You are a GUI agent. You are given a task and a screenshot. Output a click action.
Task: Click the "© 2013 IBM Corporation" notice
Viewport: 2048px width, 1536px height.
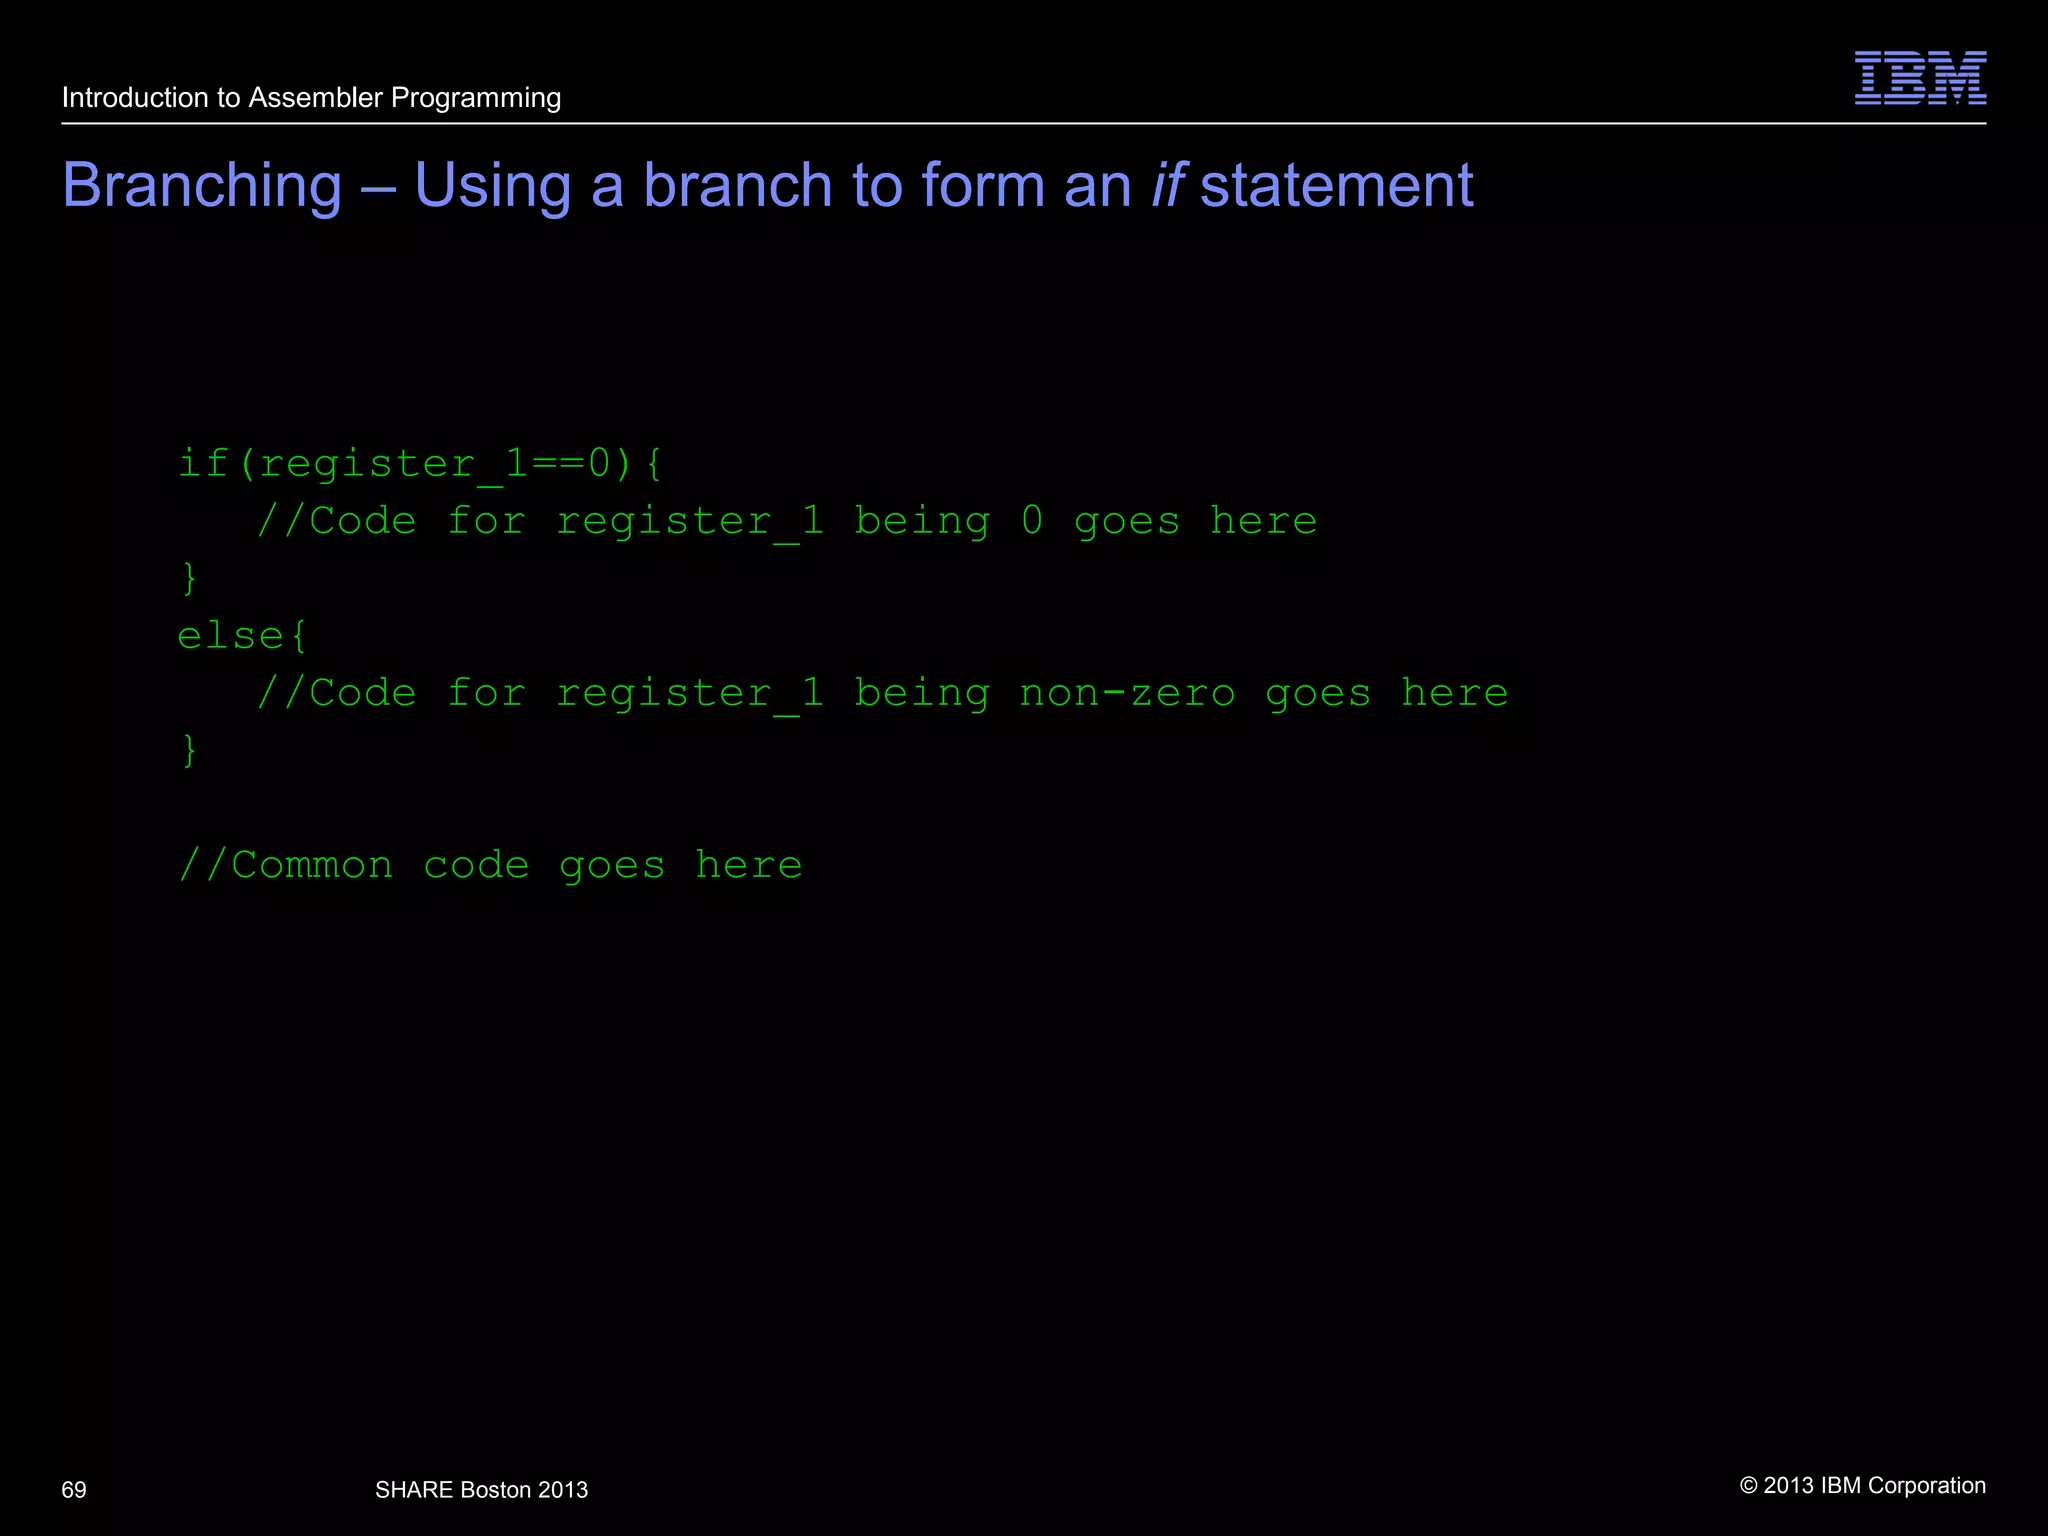tap(1862, 1485)
